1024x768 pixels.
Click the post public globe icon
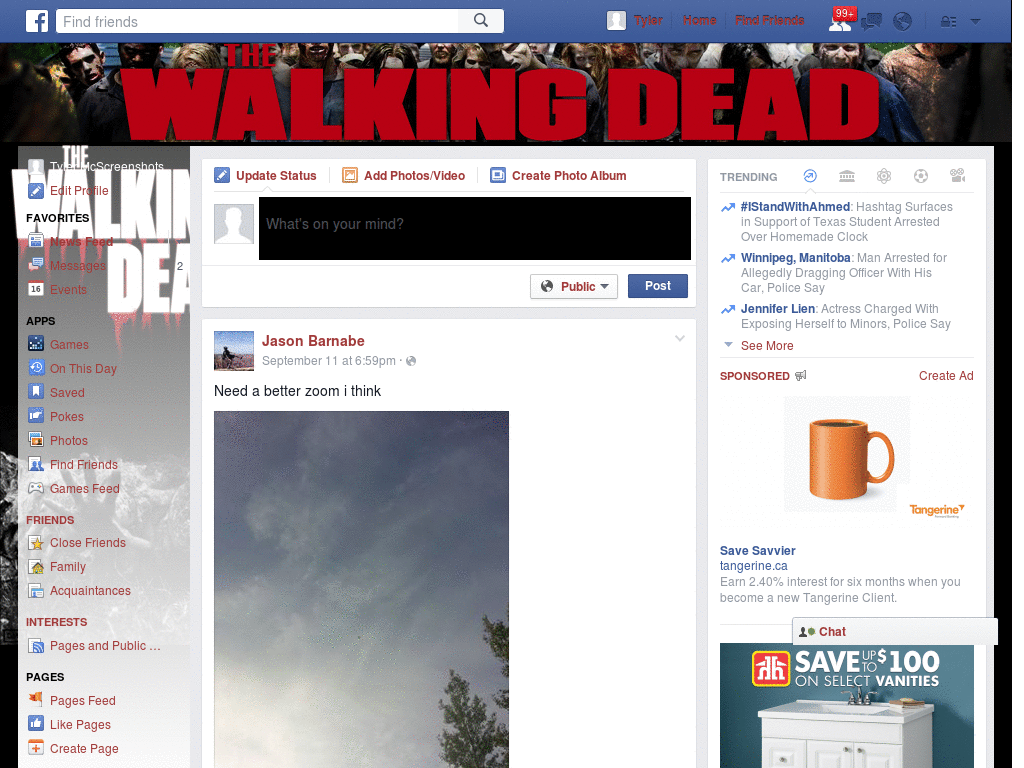[411, 360]
